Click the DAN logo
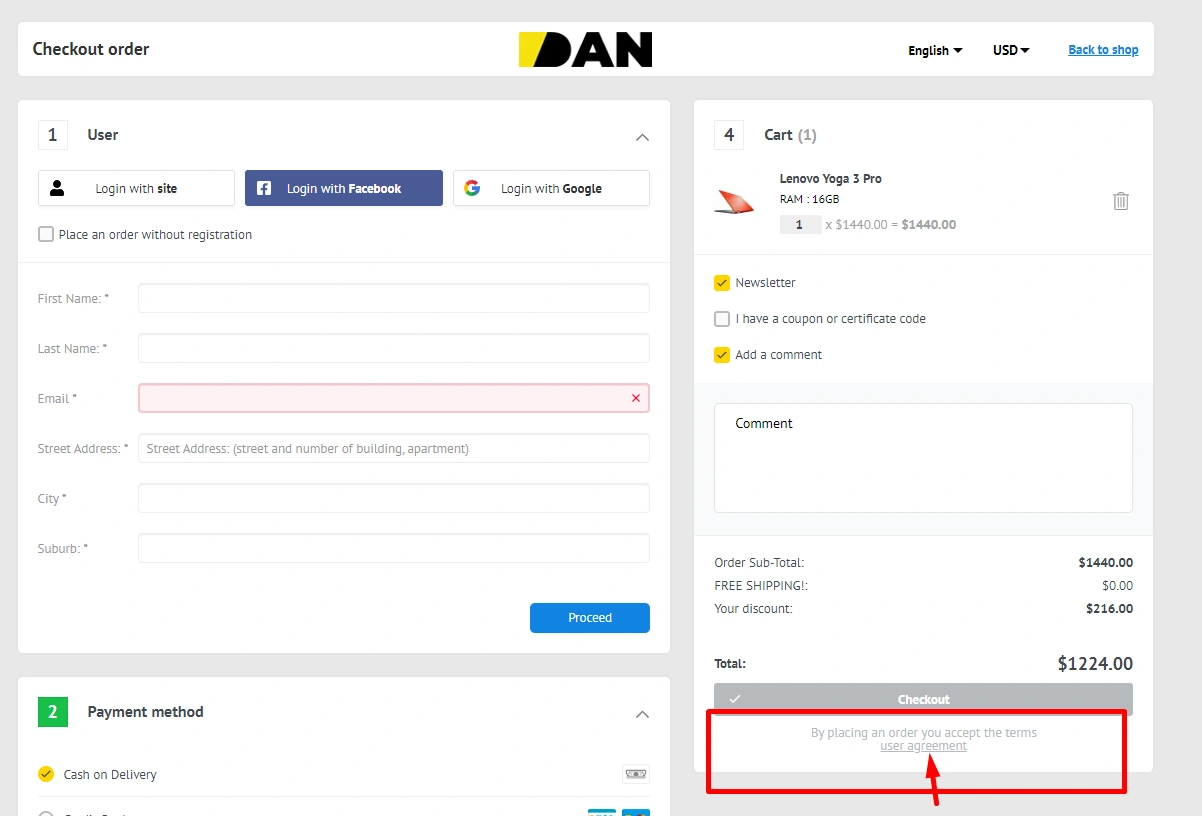Image resolution: width=1202 pixels, height=816 pixels. (585, 49)
